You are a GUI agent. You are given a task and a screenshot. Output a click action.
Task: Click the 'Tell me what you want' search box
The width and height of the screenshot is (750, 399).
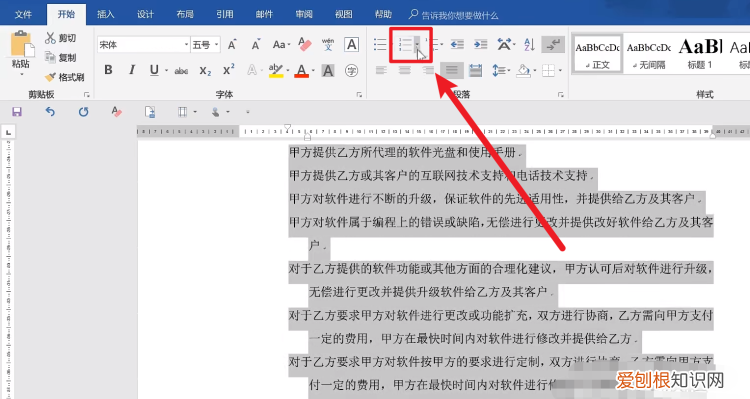pyautogui.click(x=453, y=15)
